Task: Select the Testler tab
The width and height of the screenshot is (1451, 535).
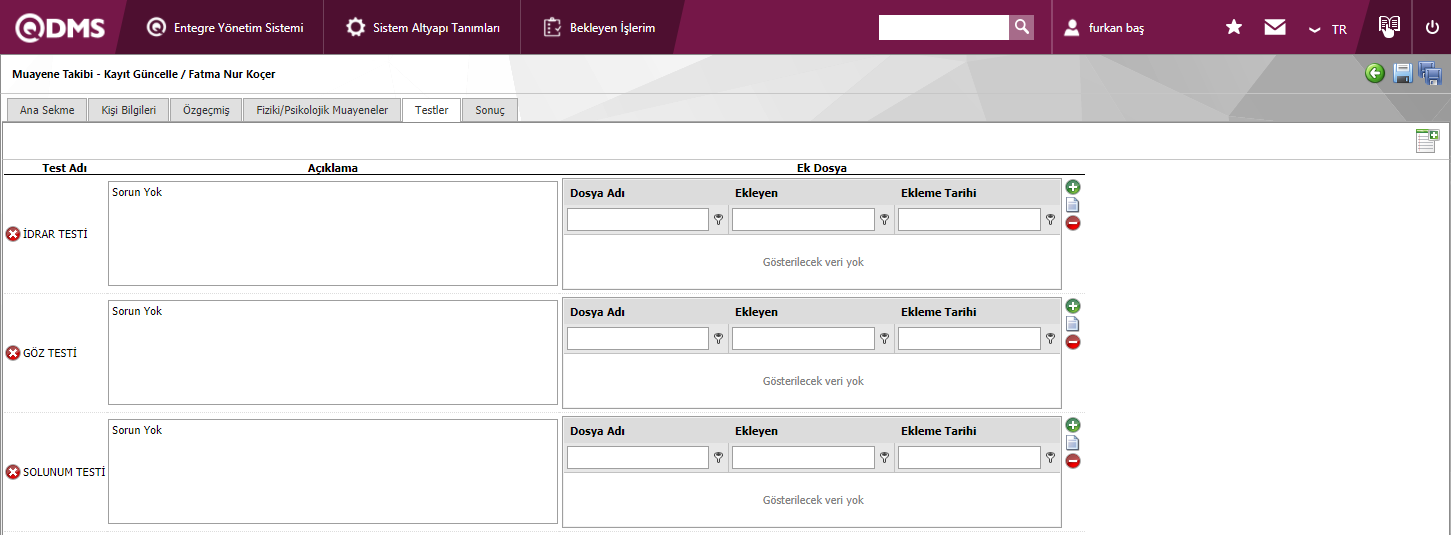Action: tap(432, 110)
